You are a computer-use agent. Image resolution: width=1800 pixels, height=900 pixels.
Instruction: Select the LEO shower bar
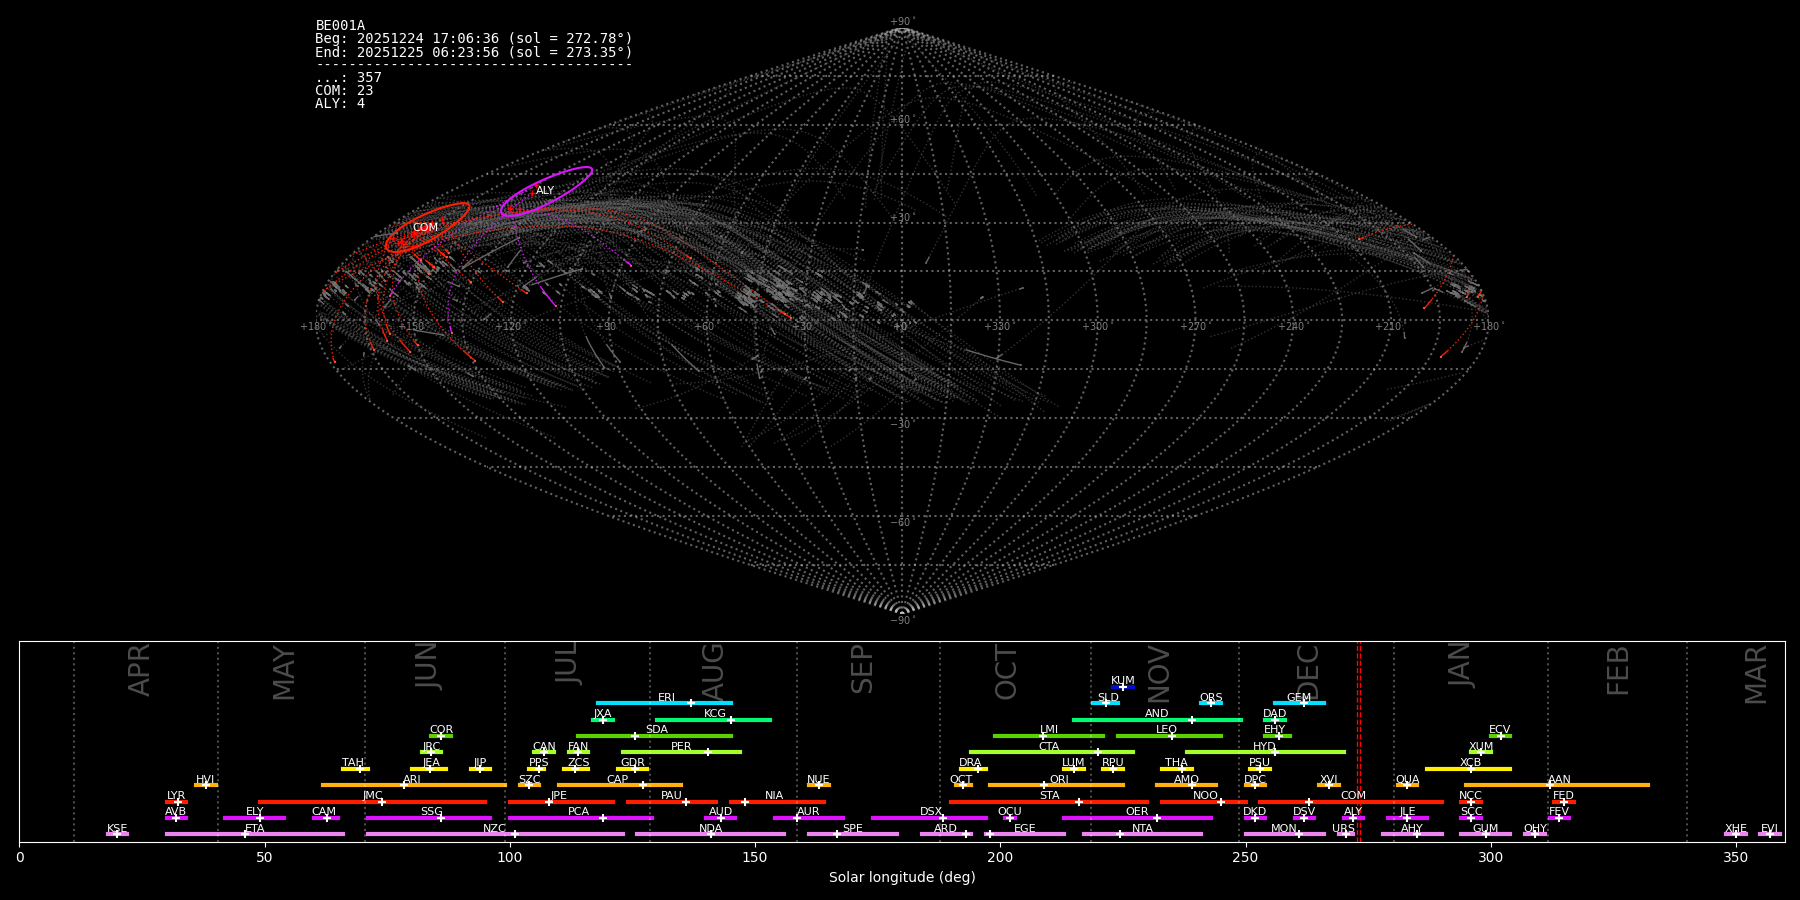tap(1169, 736)
